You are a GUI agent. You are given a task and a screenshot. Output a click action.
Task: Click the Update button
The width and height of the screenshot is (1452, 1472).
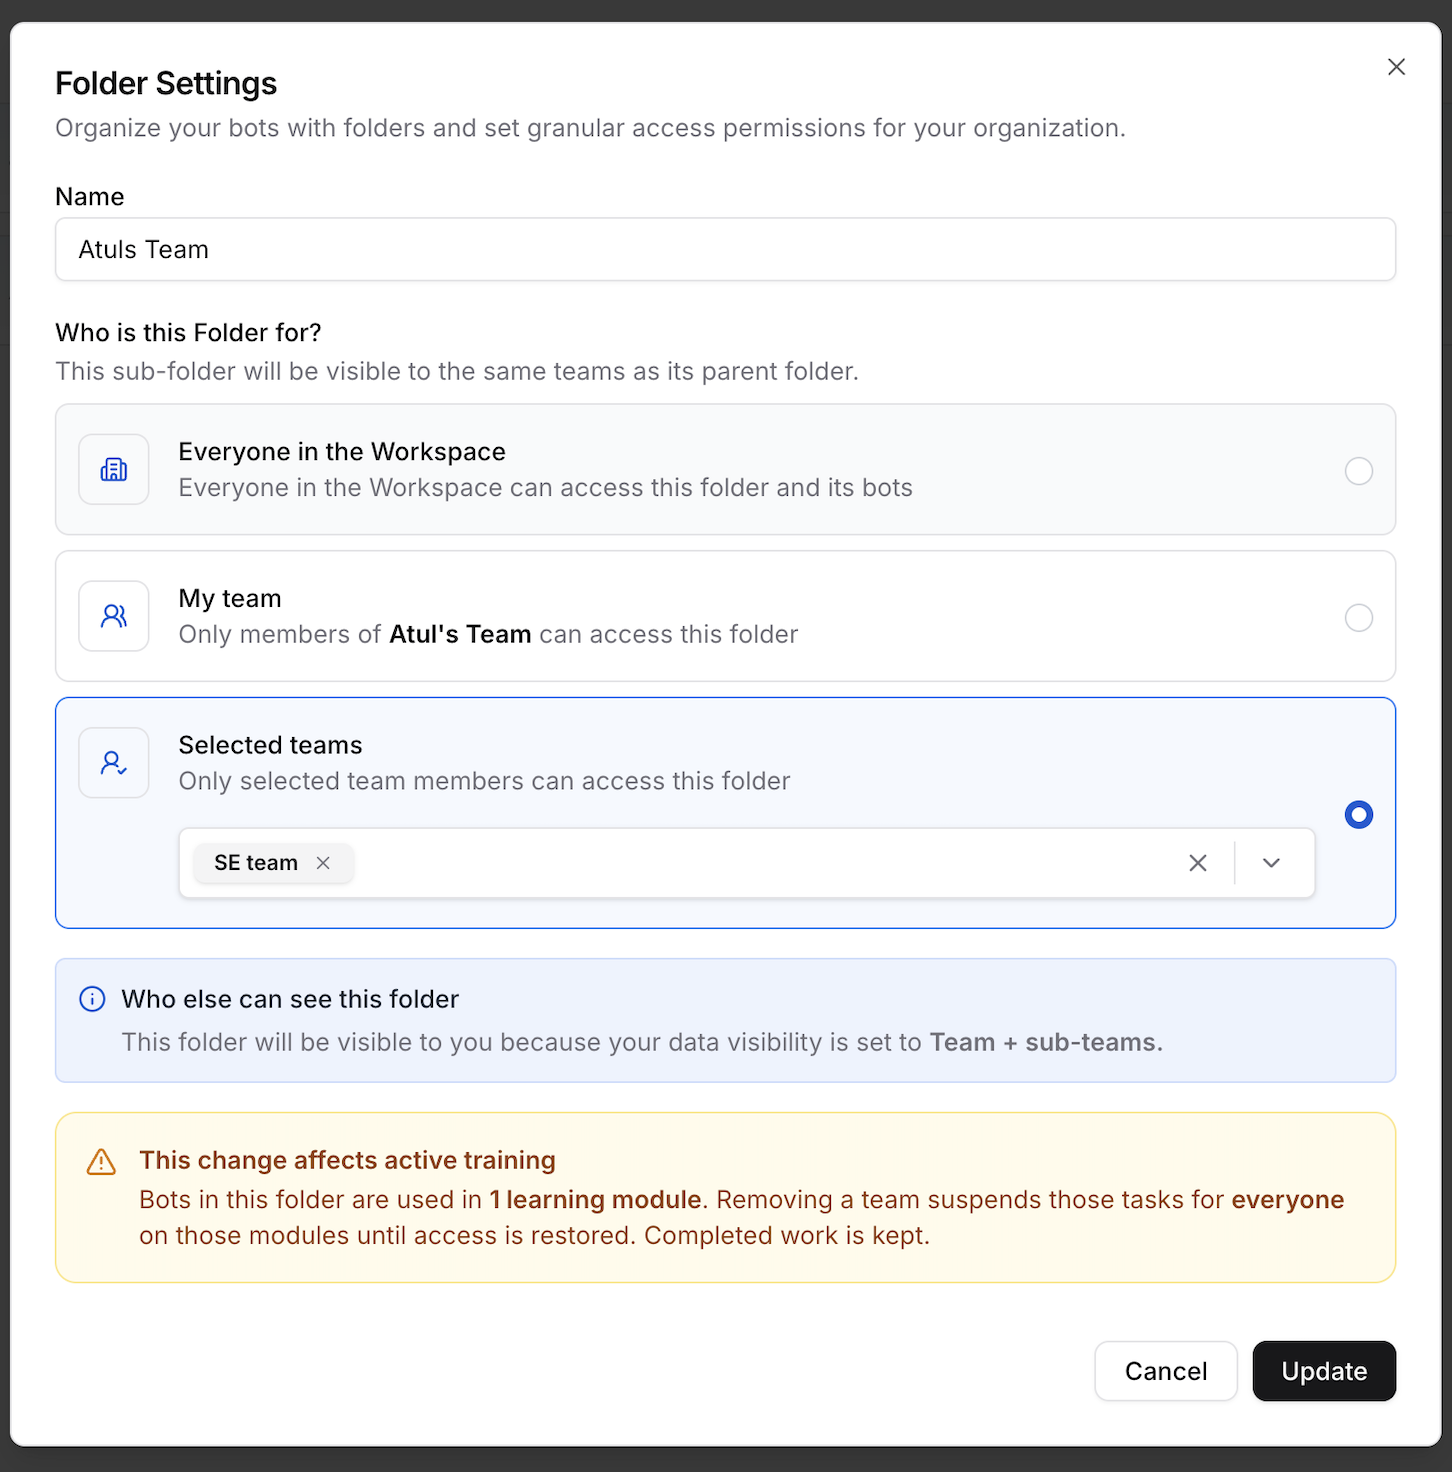(x=1324, y=1371)
